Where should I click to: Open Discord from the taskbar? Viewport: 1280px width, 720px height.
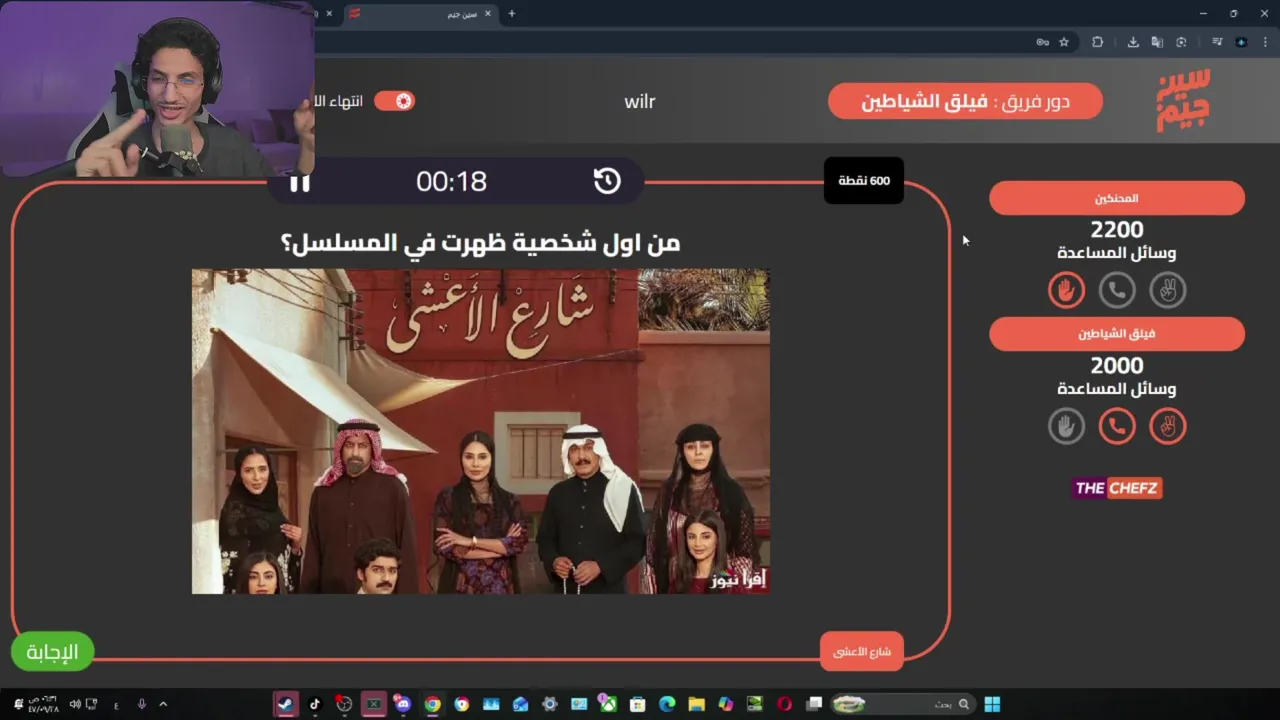coord(402,704)
